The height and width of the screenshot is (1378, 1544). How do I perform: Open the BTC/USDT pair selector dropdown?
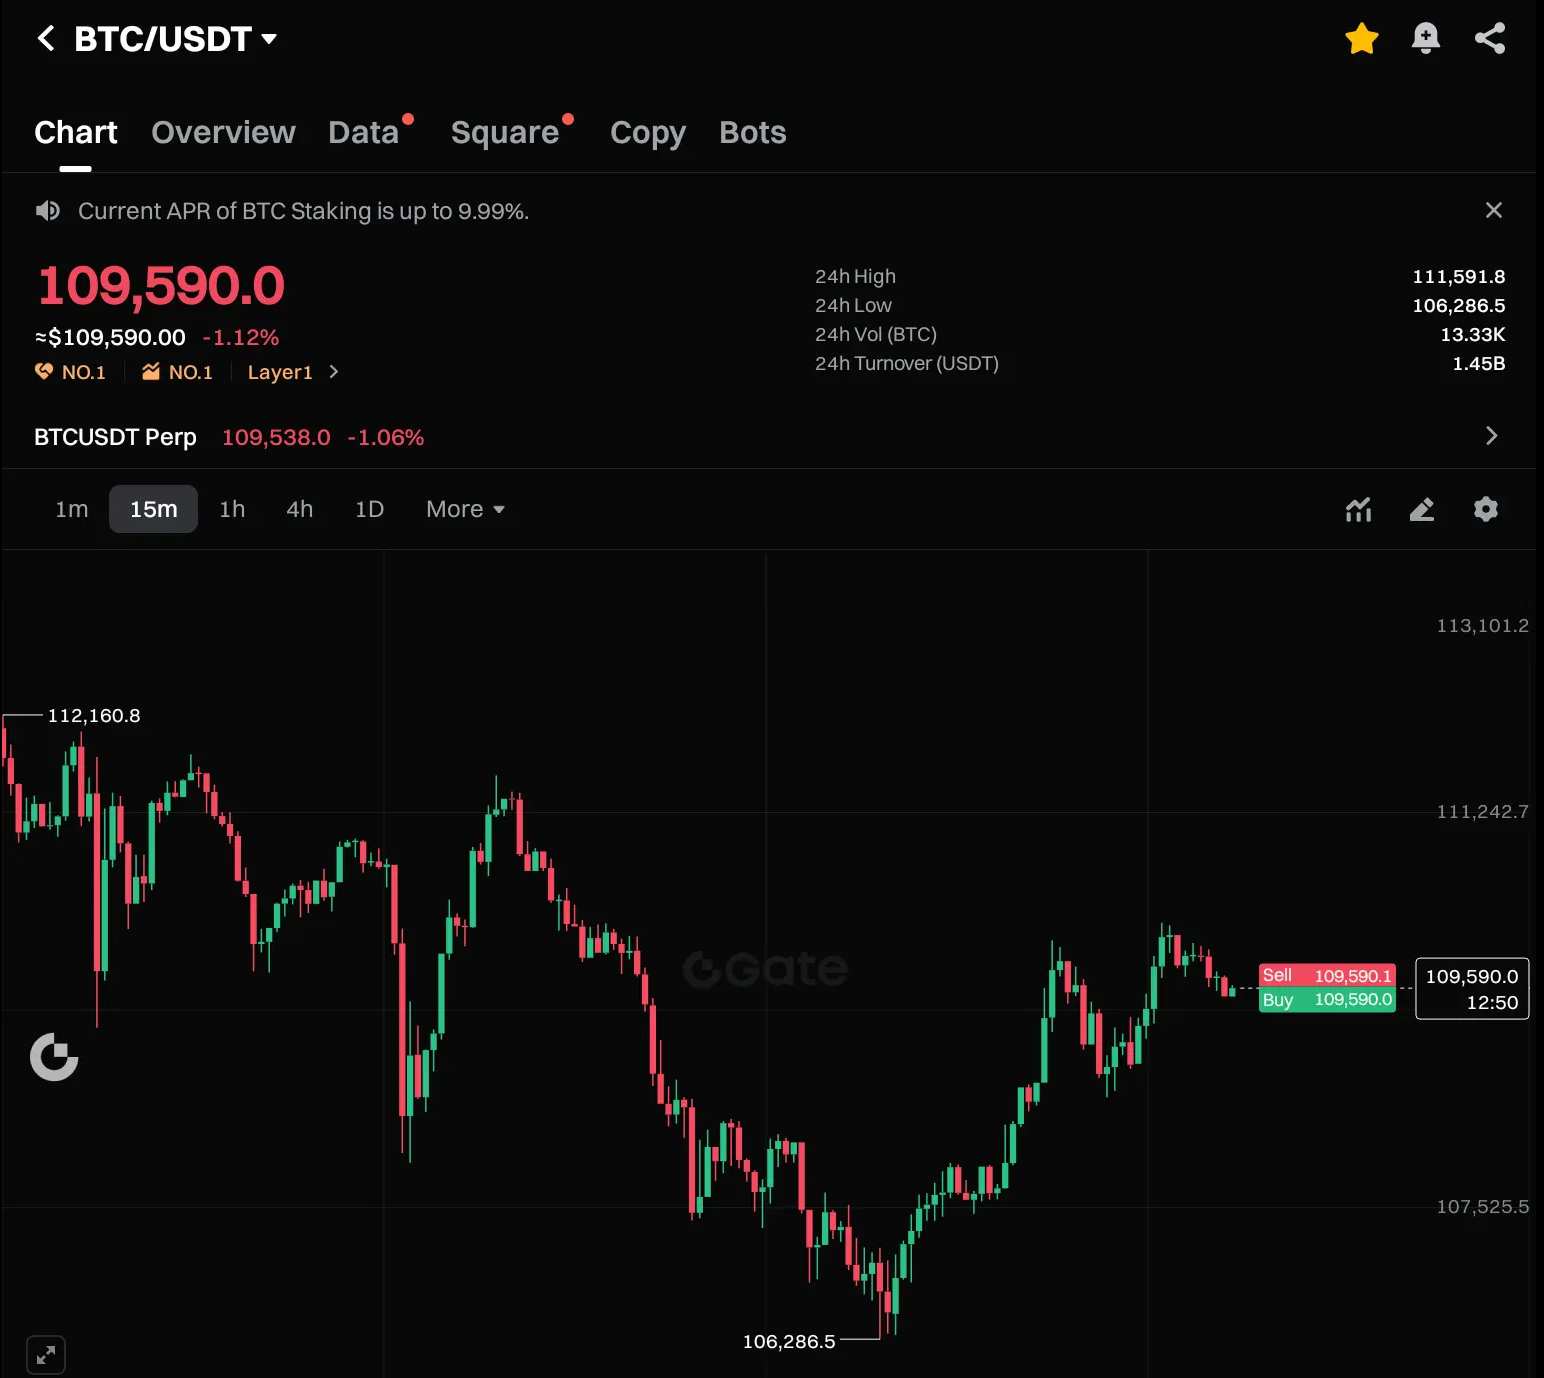pyautogui.click(x=175, y=39)
